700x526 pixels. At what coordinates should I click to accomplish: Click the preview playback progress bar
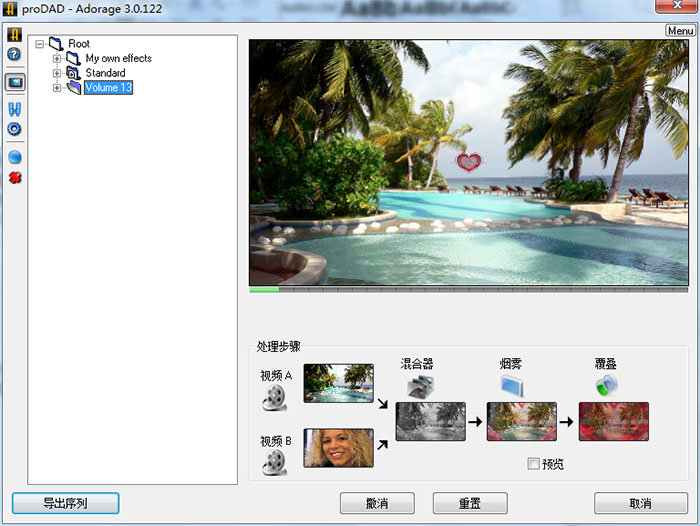[469, 290]
